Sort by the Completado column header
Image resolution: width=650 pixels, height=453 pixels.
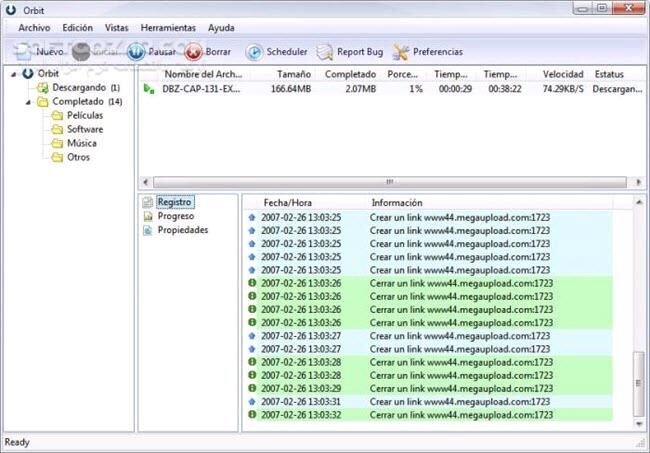(x=350, y=74)
